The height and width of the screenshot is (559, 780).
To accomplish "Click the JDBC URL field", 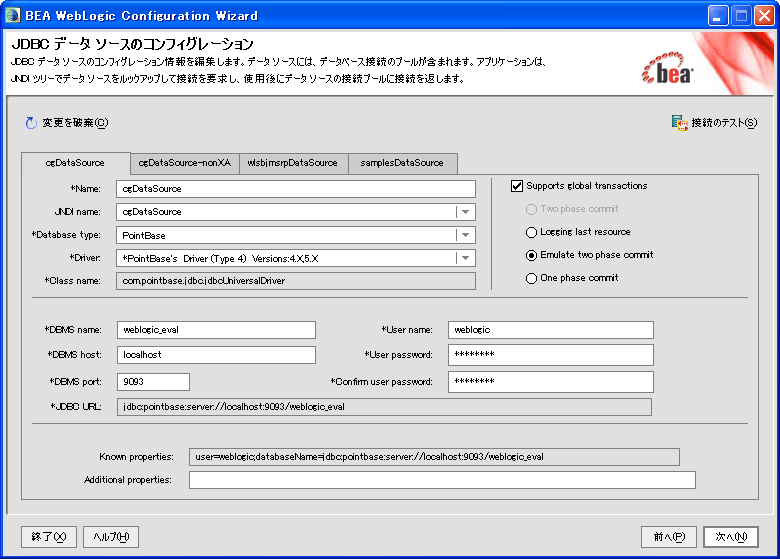I will (x=384, y=407).
